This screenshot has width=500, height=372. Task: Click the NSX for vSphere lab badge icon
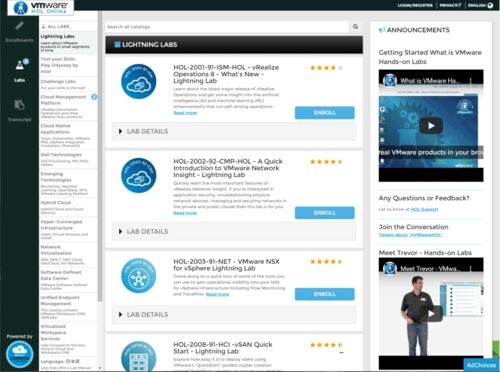click(x=138, y=276)
